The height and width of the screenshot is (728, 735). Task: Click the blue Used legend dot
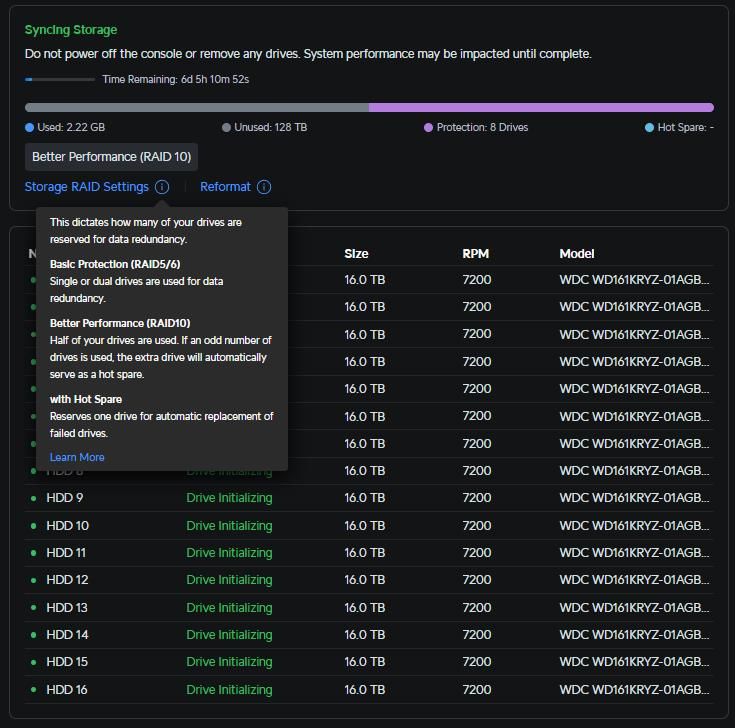(x=29, y=128)
